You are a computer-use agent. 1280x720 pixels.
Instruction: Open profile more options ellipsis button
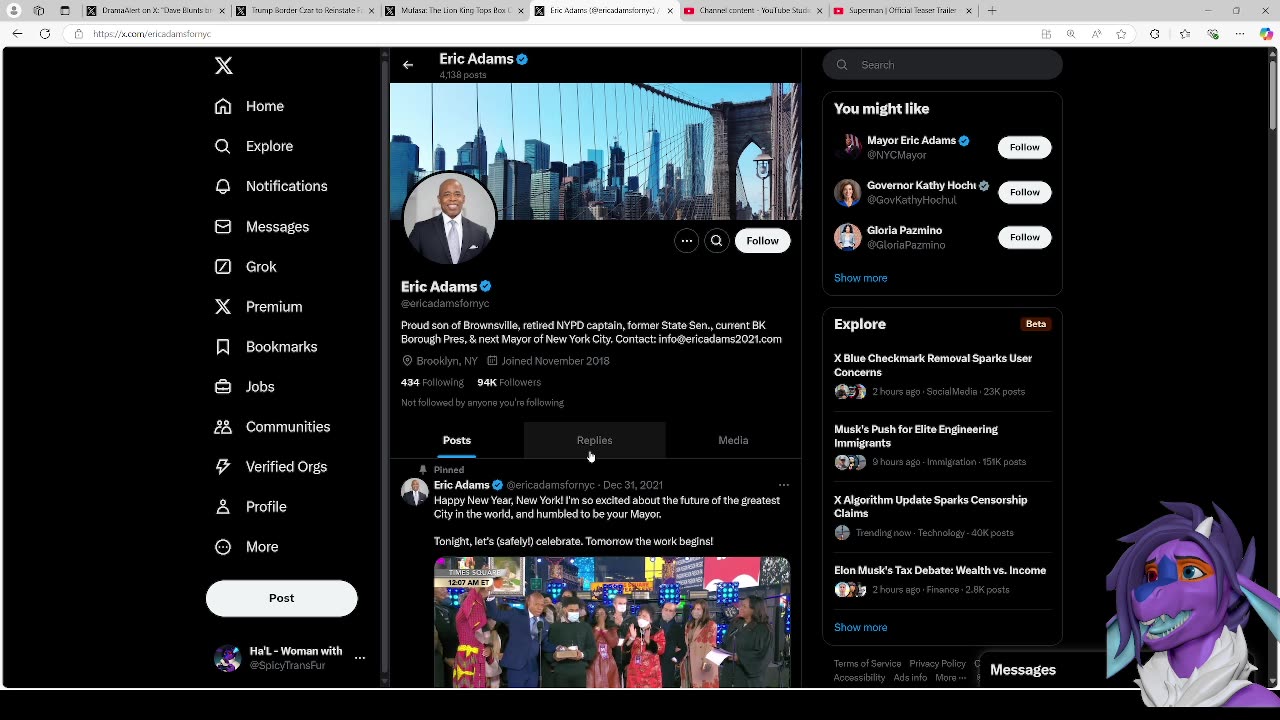(x=686, y=240)
